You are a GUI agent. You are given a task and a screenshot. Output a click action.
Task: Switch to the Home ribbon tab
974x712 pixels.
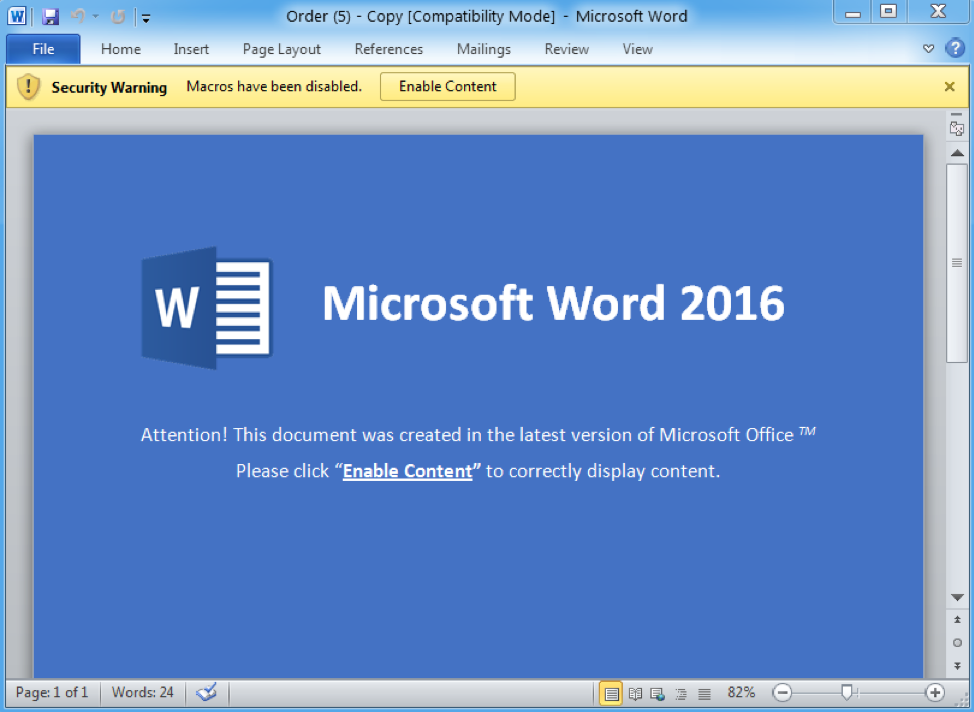tap(121, 49)
